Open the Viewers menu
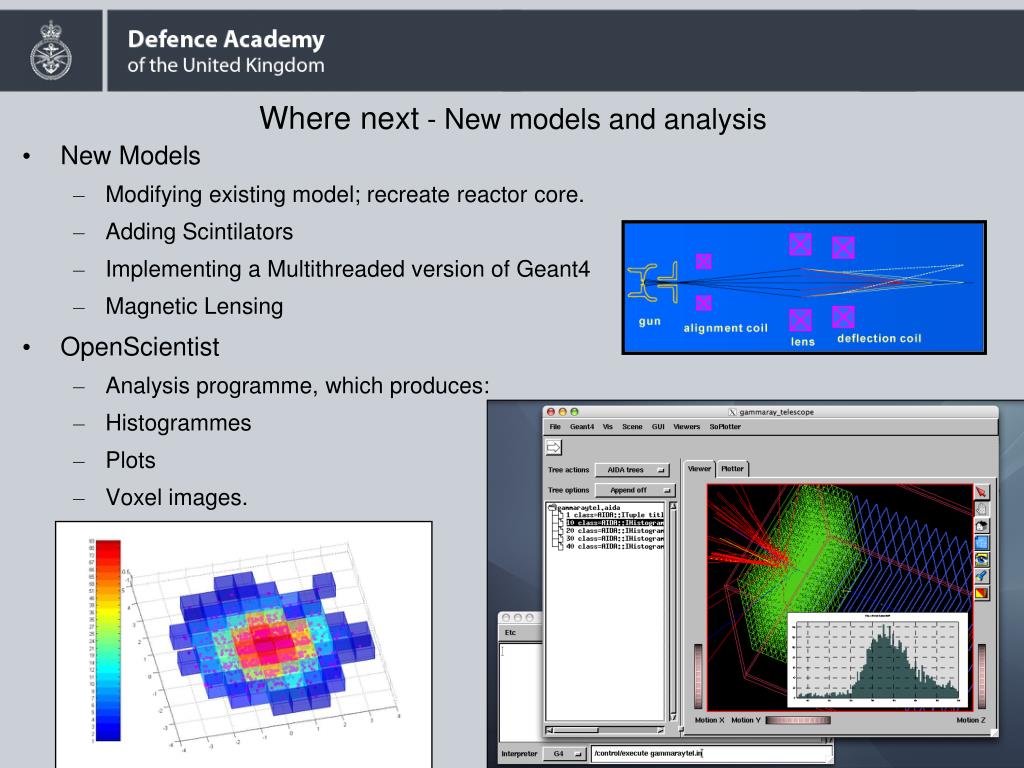Screen dimensions: 1024x768 pyautogui.click(x=686, y=426)
